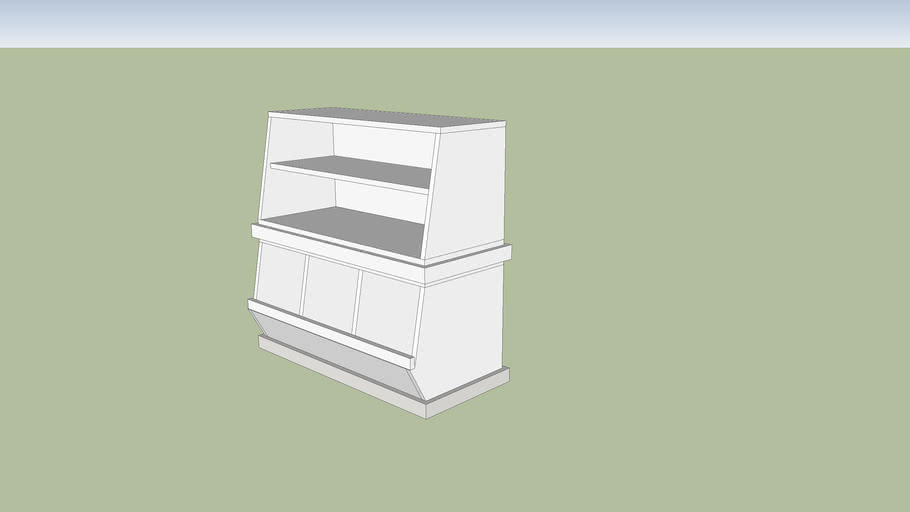Viewport: 910px width, 512px height.
Task: Click the base plinth's right end face
Action: [468, 392]
